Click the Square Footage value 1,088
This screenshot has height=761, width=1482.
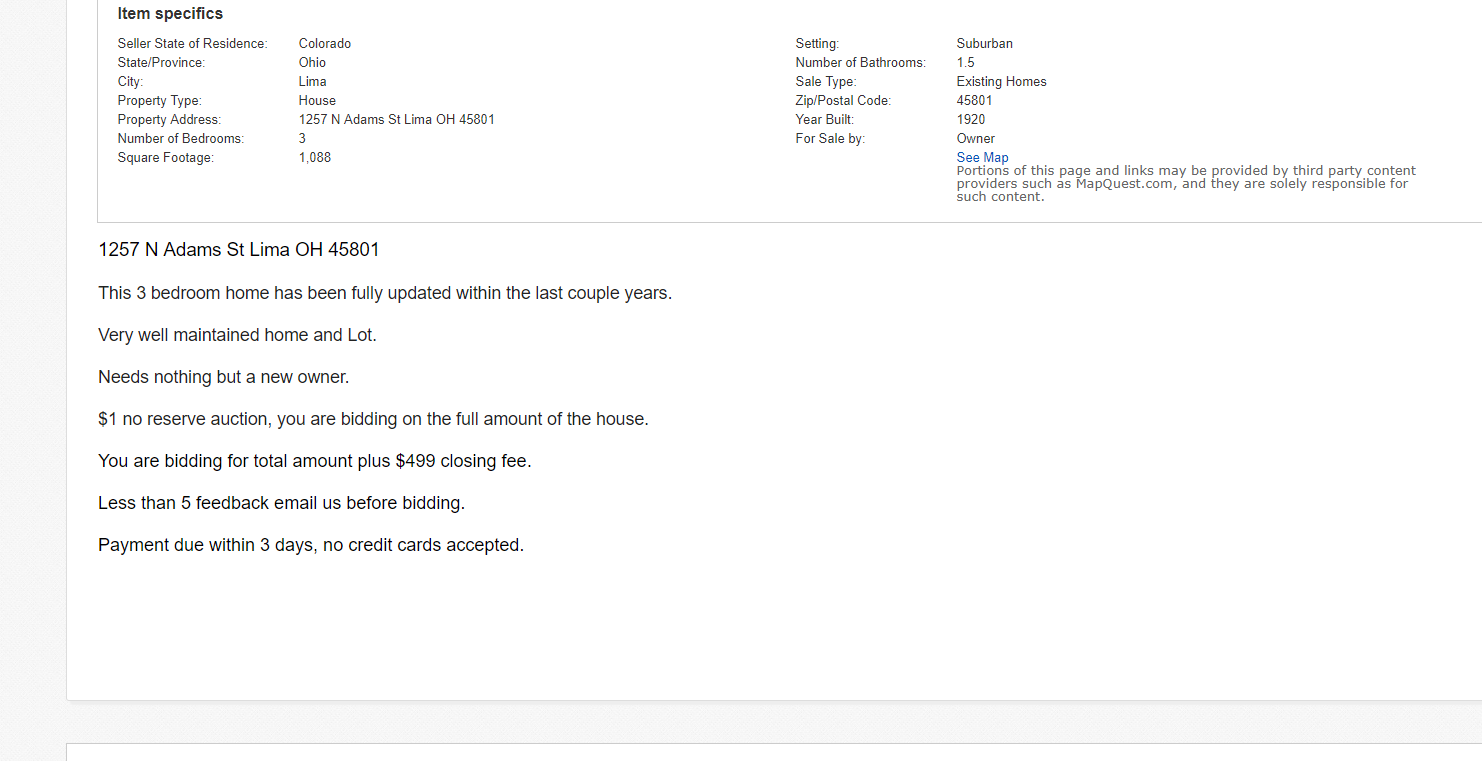pos(315,157)
